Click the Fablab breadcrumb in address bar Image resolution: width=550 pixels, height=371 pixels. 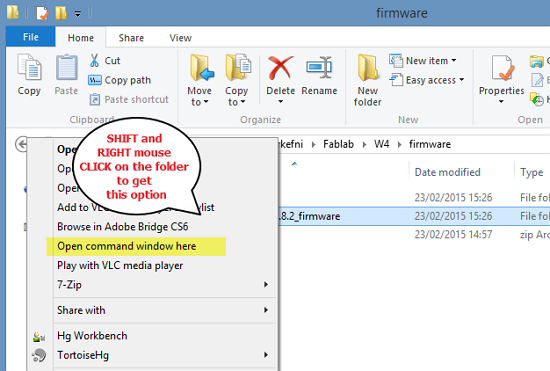[338, 144]
